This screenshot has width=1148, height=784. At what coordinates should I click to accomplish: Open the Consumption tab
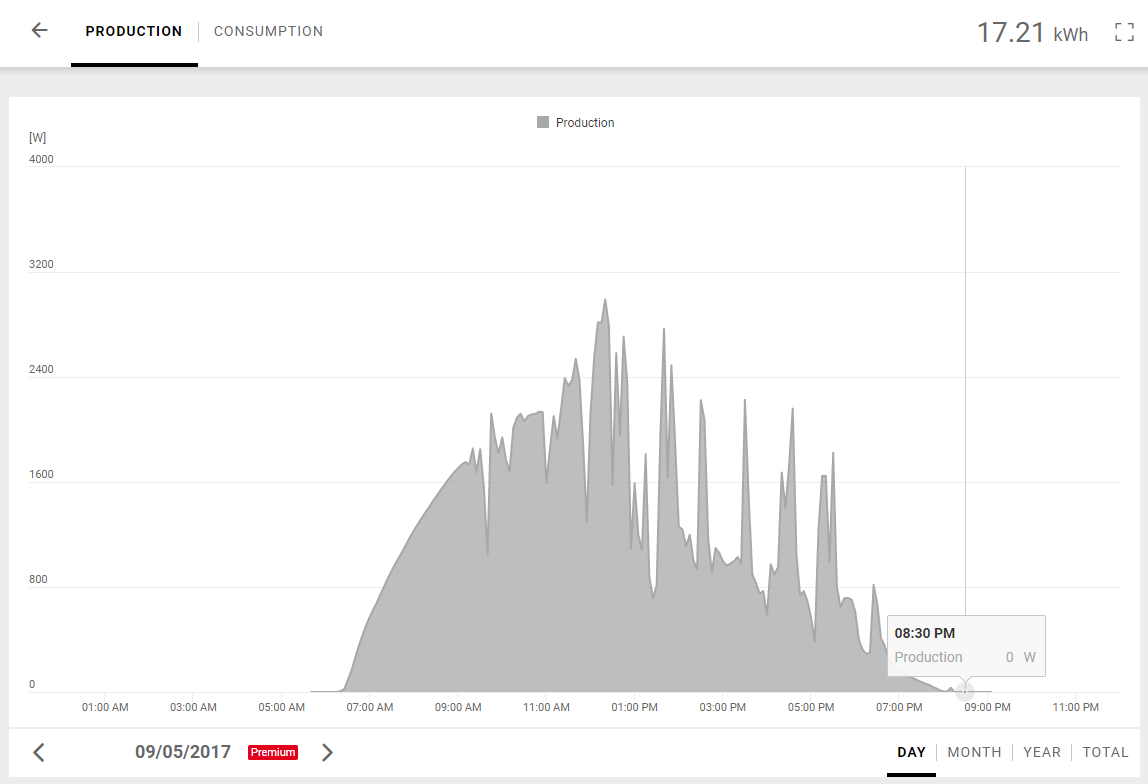coord(268,31)
